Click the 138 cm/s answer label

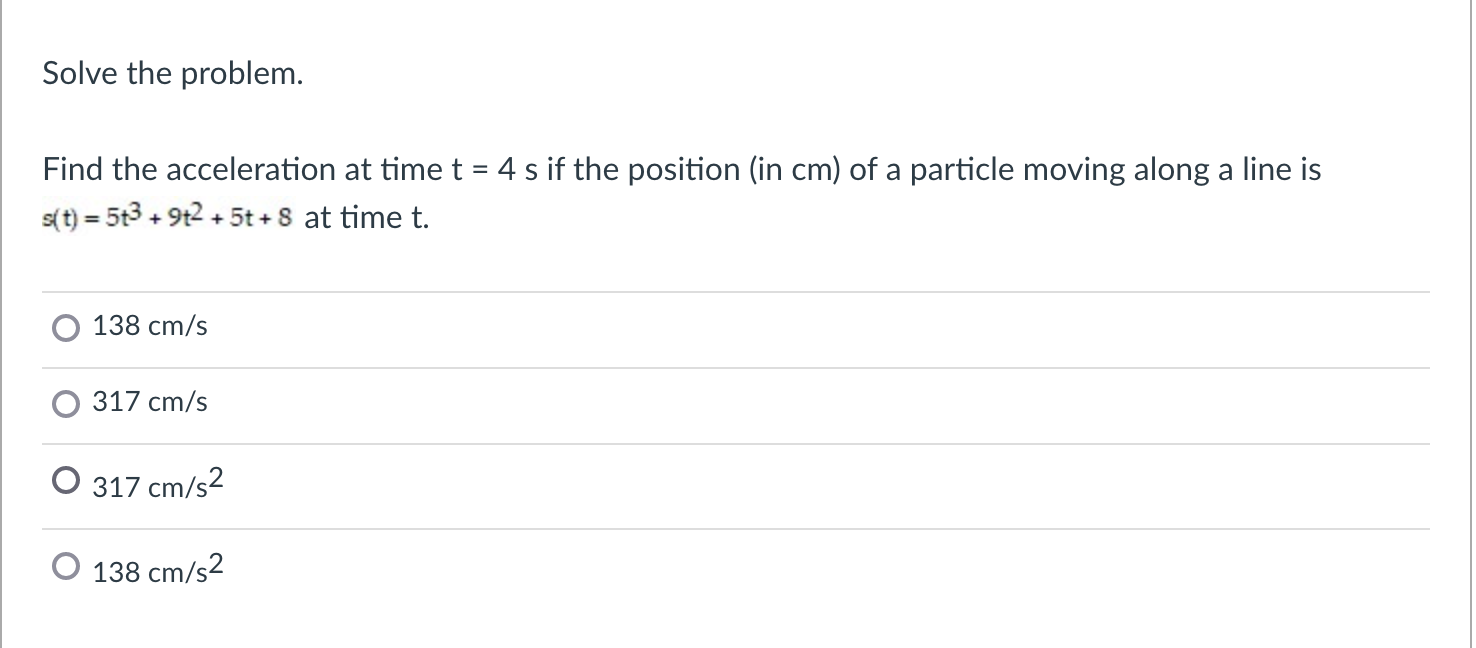point(148,326)
